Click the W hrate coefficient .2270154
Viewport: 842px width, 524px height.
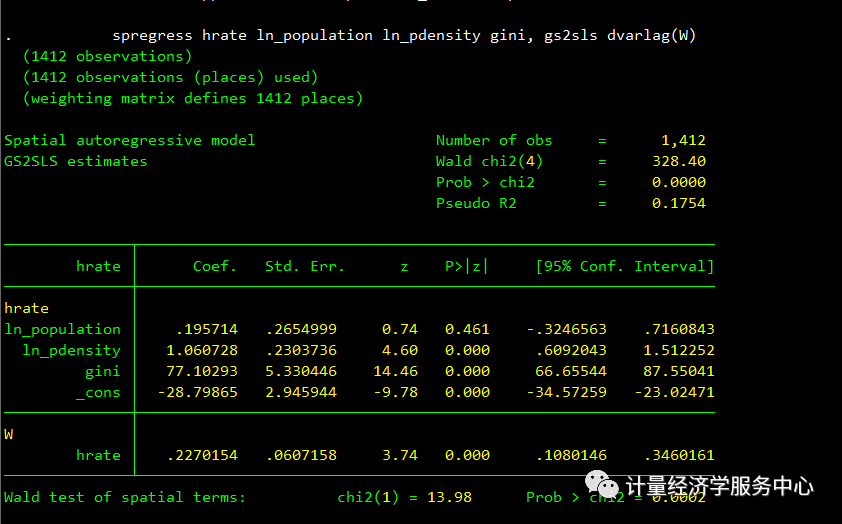202,455
